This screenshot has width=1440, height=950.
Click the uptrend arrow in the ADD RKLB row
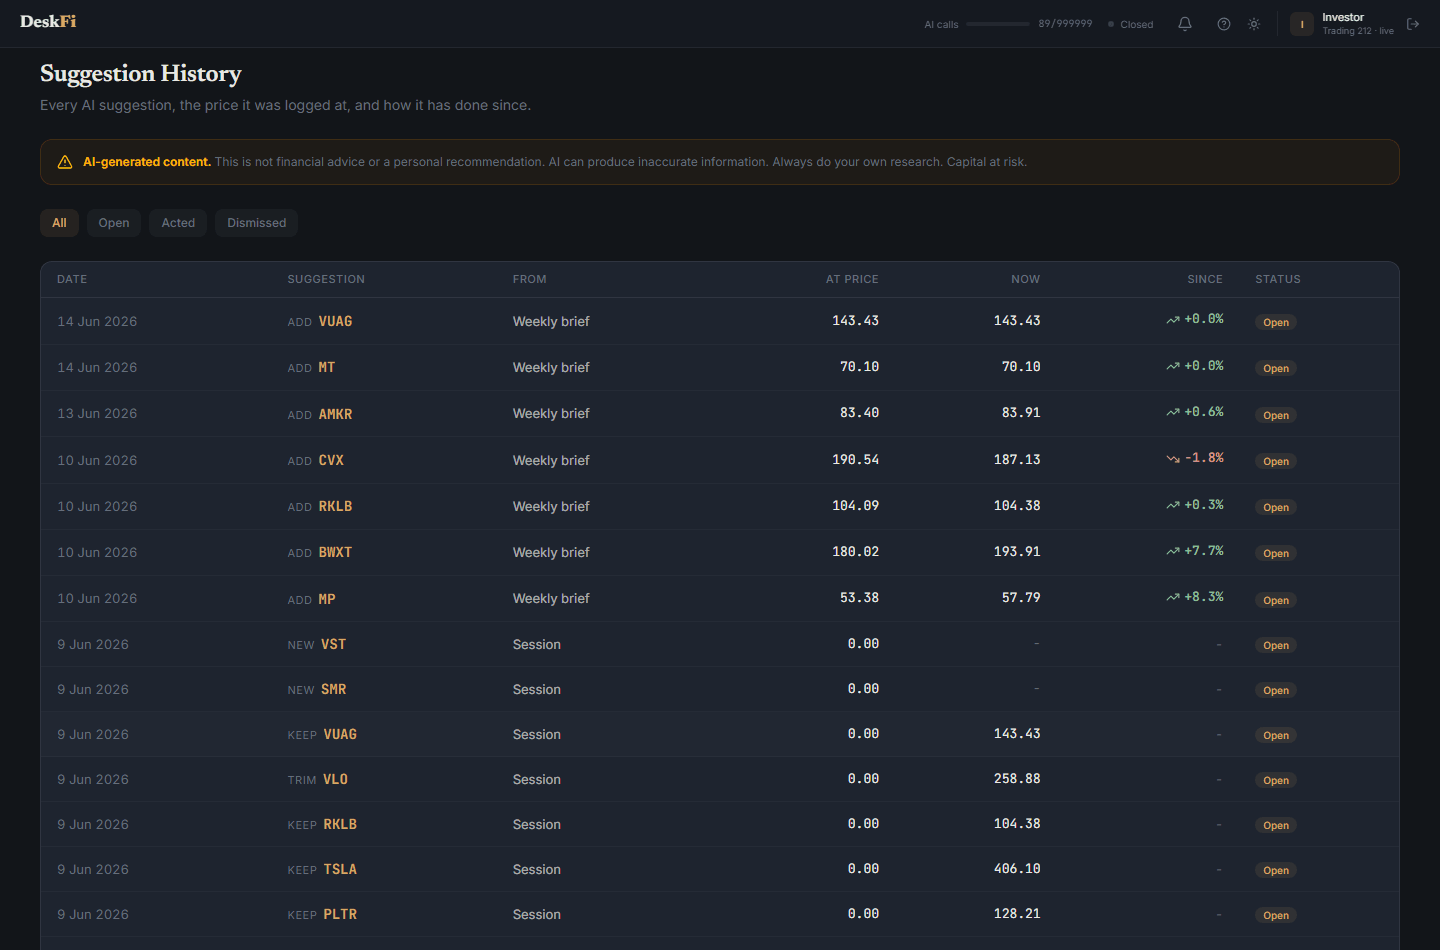[1173, 505]
